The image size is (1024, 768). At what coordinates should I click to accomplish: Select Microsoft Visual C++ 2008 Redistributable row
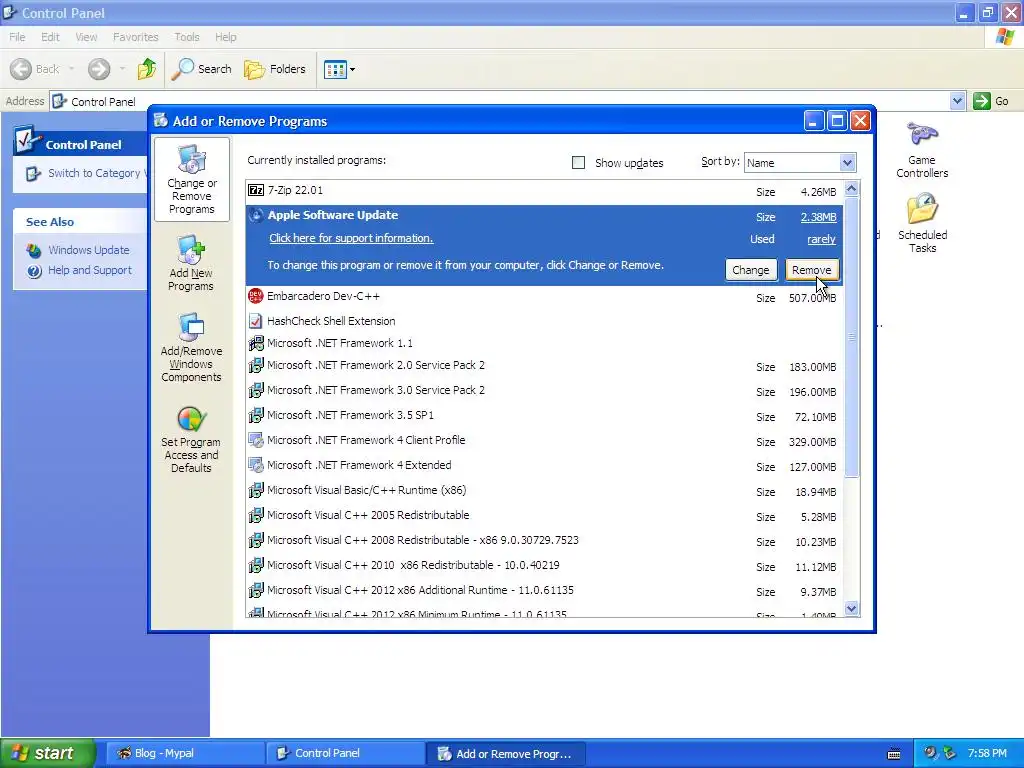click(545, 541)
